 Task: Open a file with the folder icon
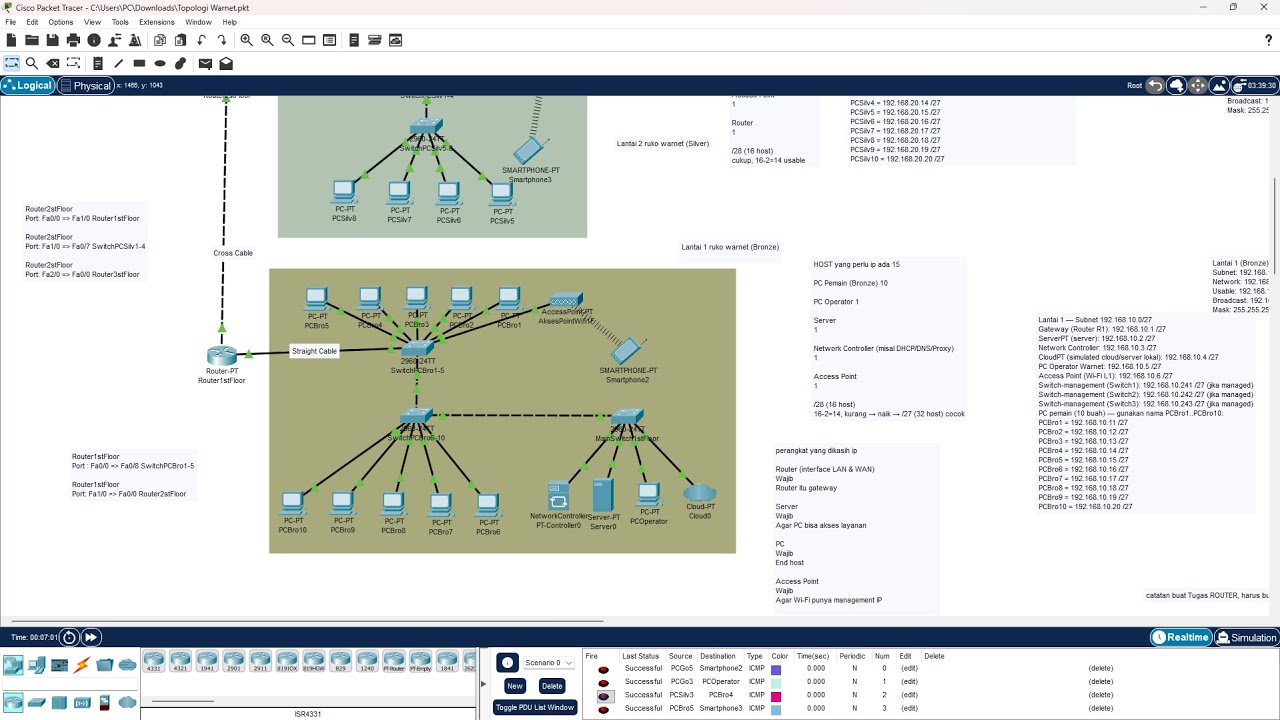coord(32,40)
